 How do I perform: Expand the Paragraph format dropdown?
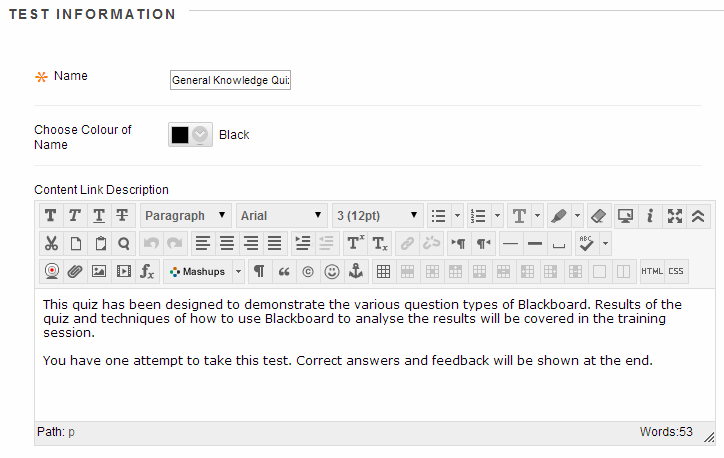click(x=186, y=216)
